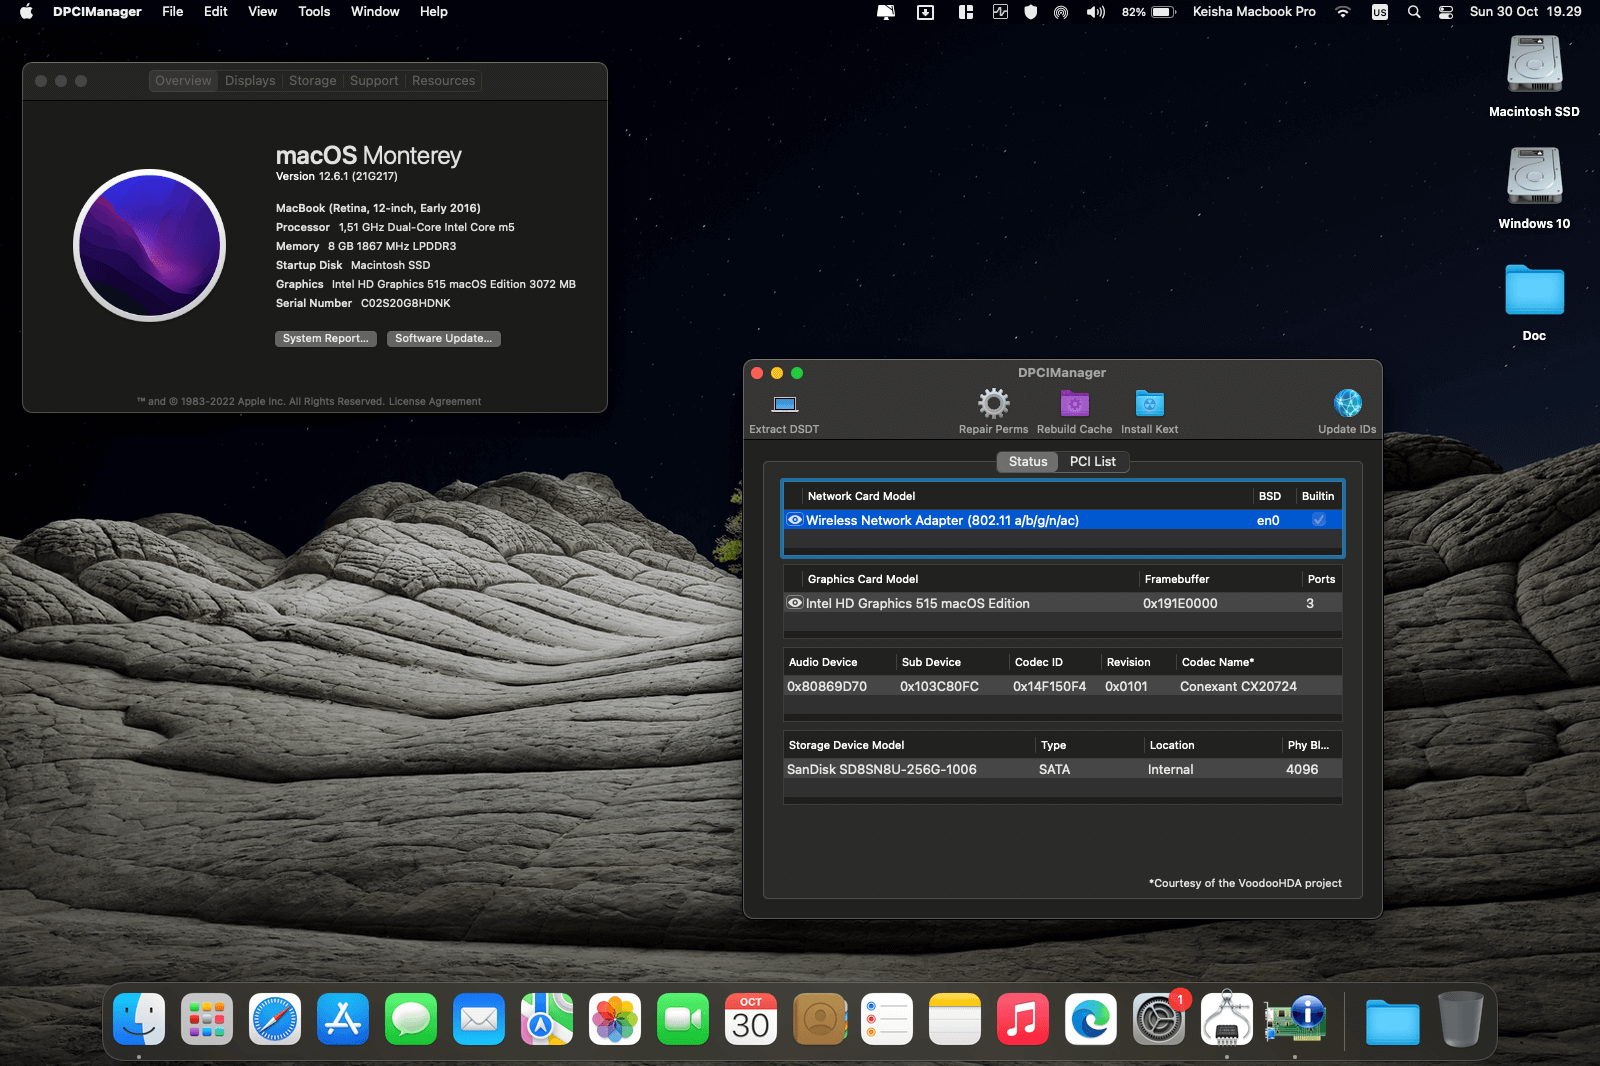Image resolution: width=1600 pixels, height=1066 pixels.
Task: Open the Window menu in the menu bar
Action: [375, 12]
